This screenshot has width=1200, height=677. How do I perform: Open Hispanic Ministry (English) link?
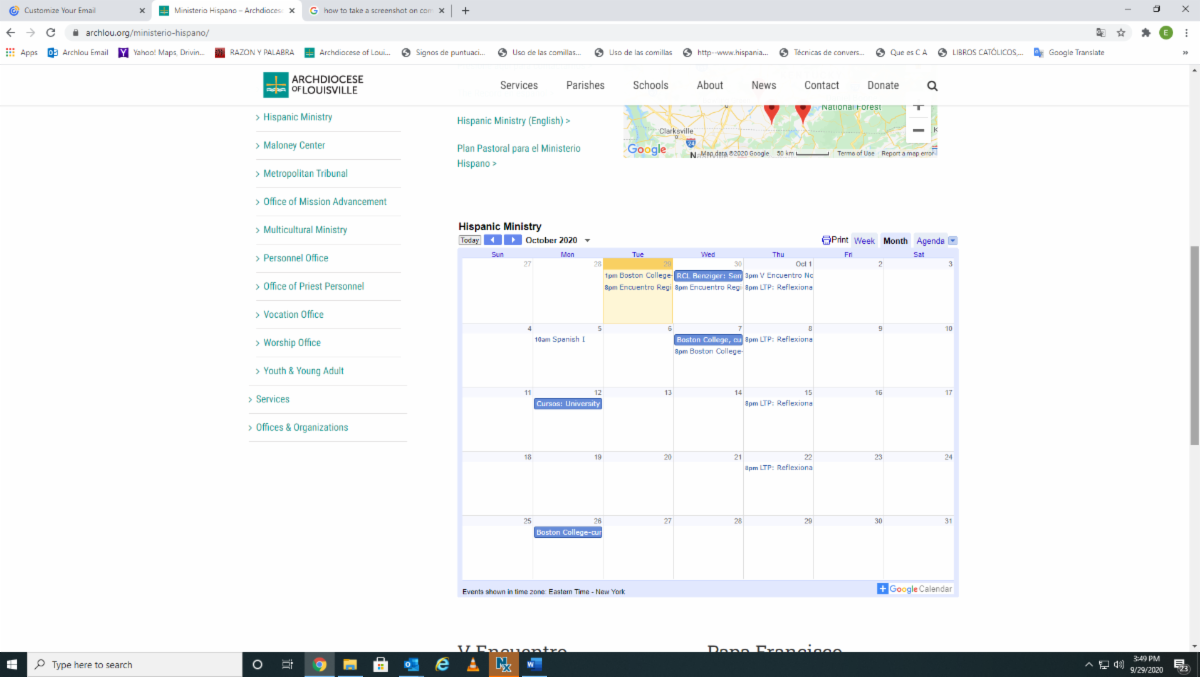pos(513,121)
